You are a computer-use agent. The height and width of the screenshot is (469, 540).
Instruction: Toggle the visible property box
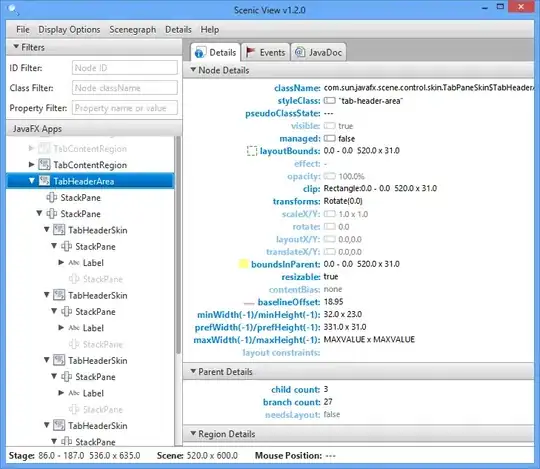click(x=330, y=126)
